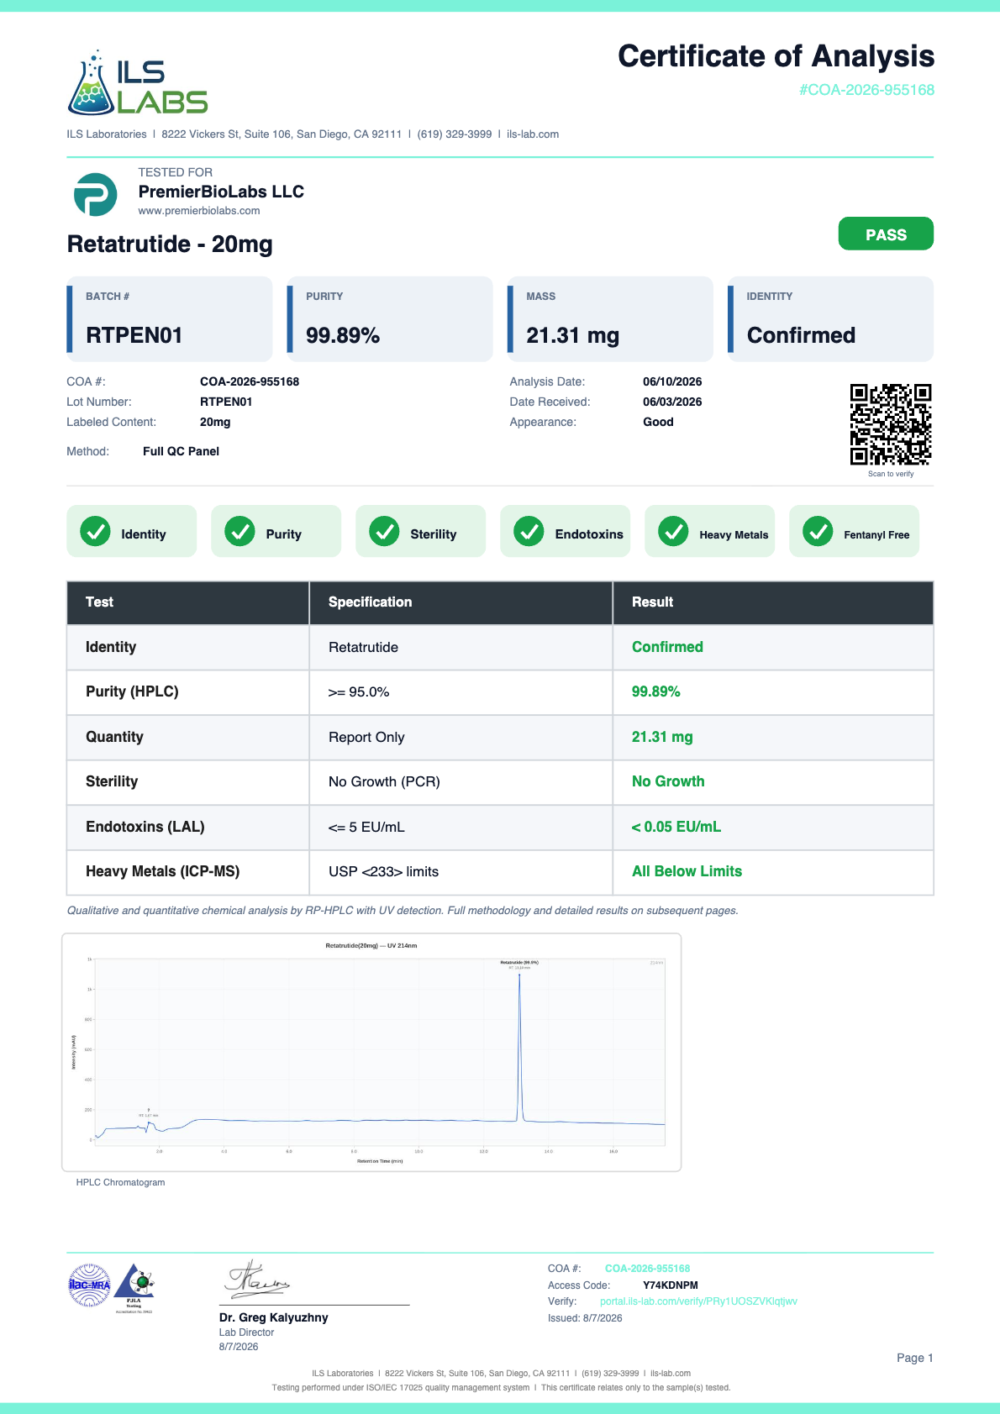Click the QR code to verify
Viewport: 1000px width, 1414px height.
(x=890, y=424)
